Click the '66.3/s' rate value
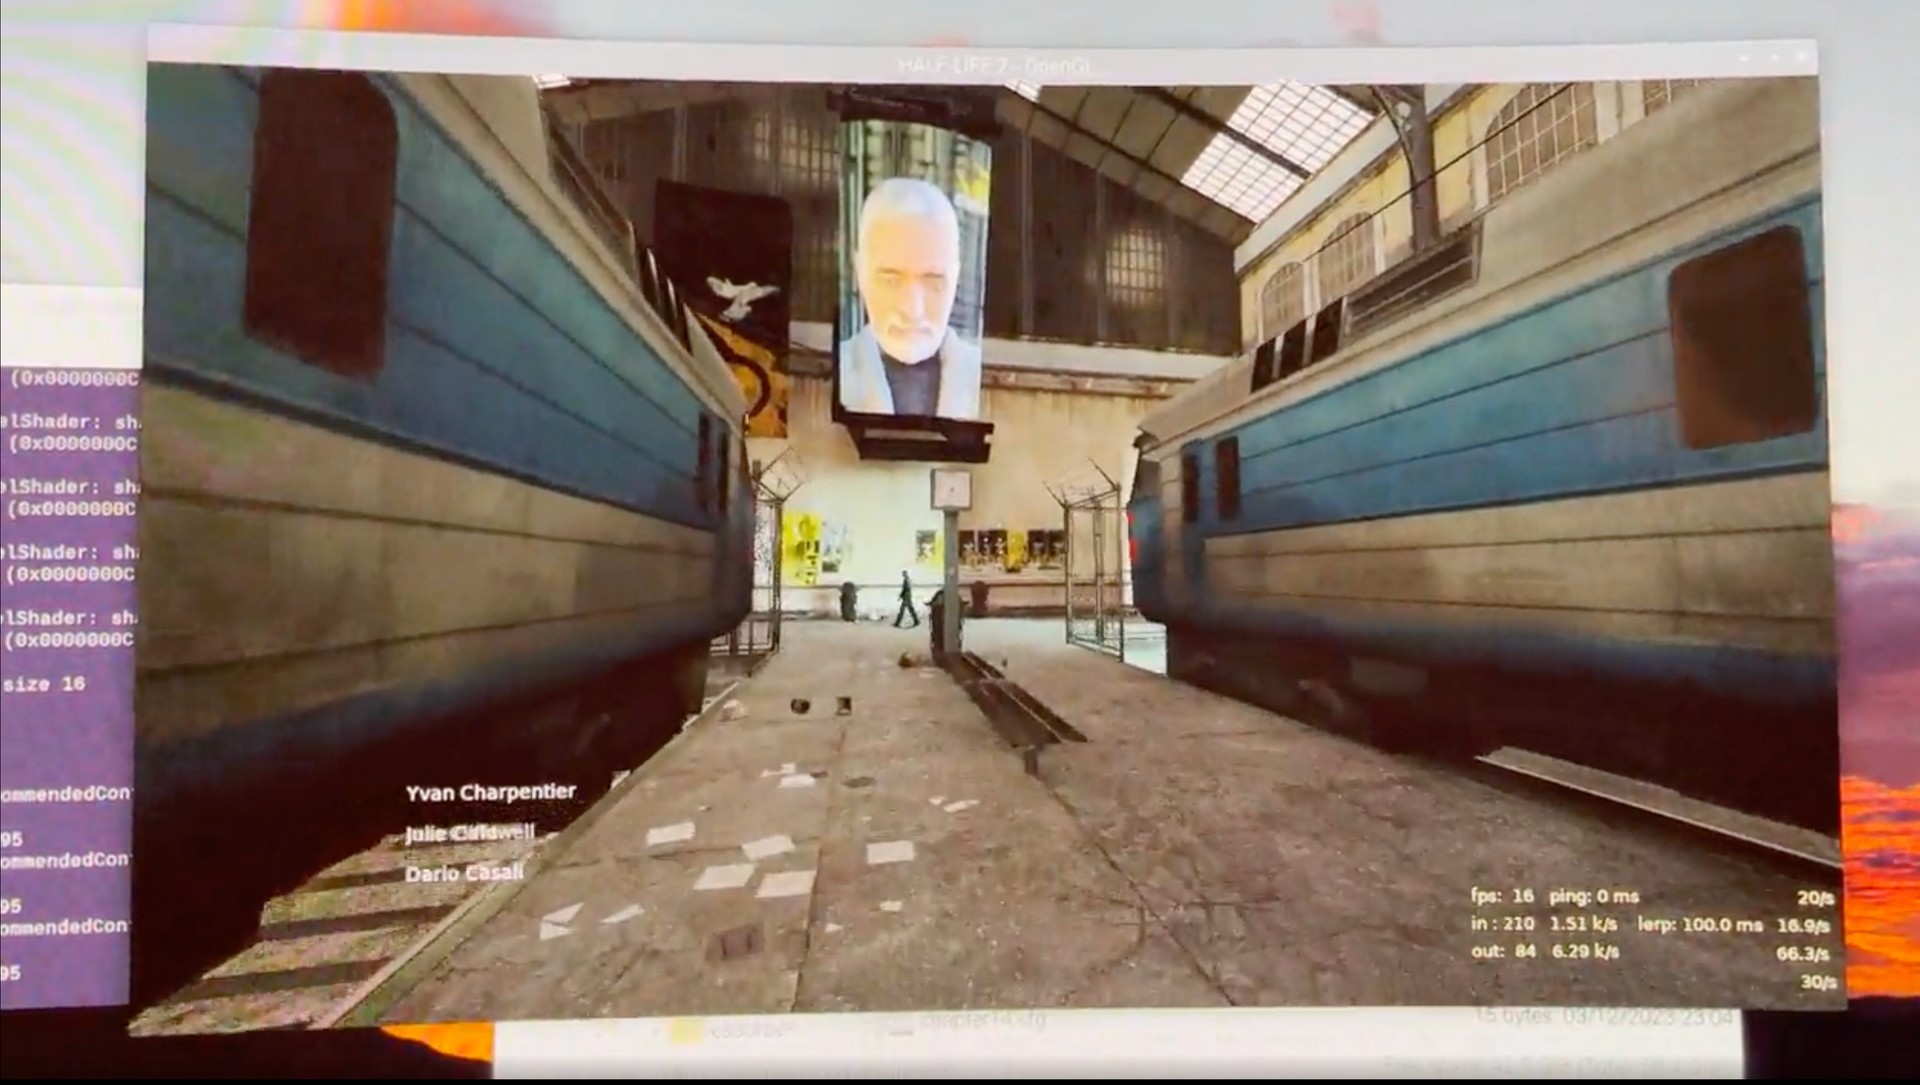 tap(1803, 954)
